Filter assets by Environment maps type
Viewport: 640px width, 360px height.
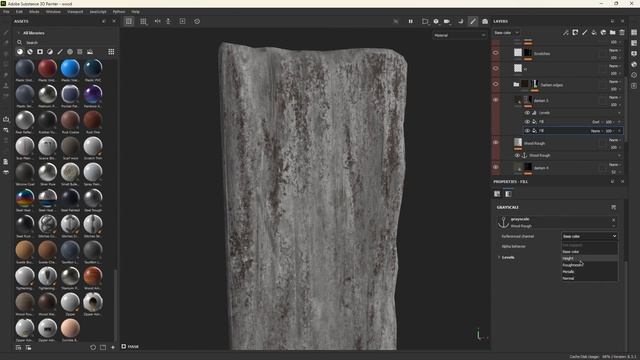(90, 52)
